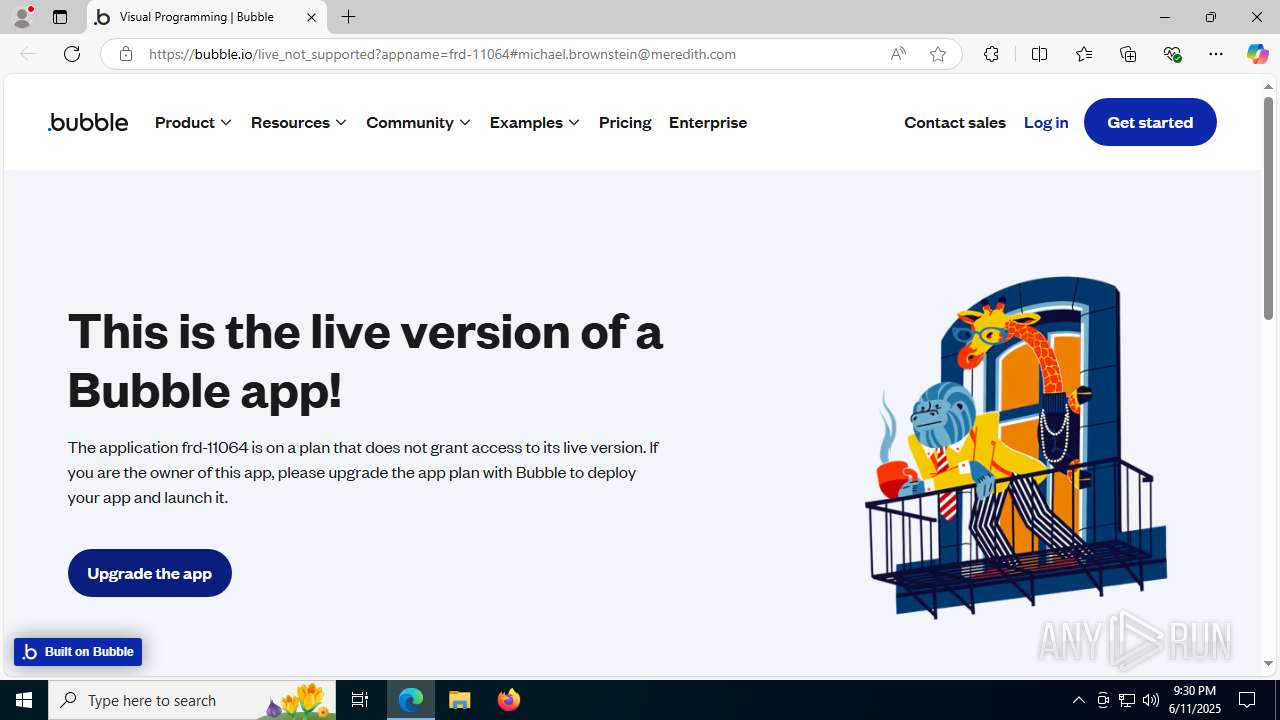
Task: Open the Enterprise page
Action: [708, 122]
